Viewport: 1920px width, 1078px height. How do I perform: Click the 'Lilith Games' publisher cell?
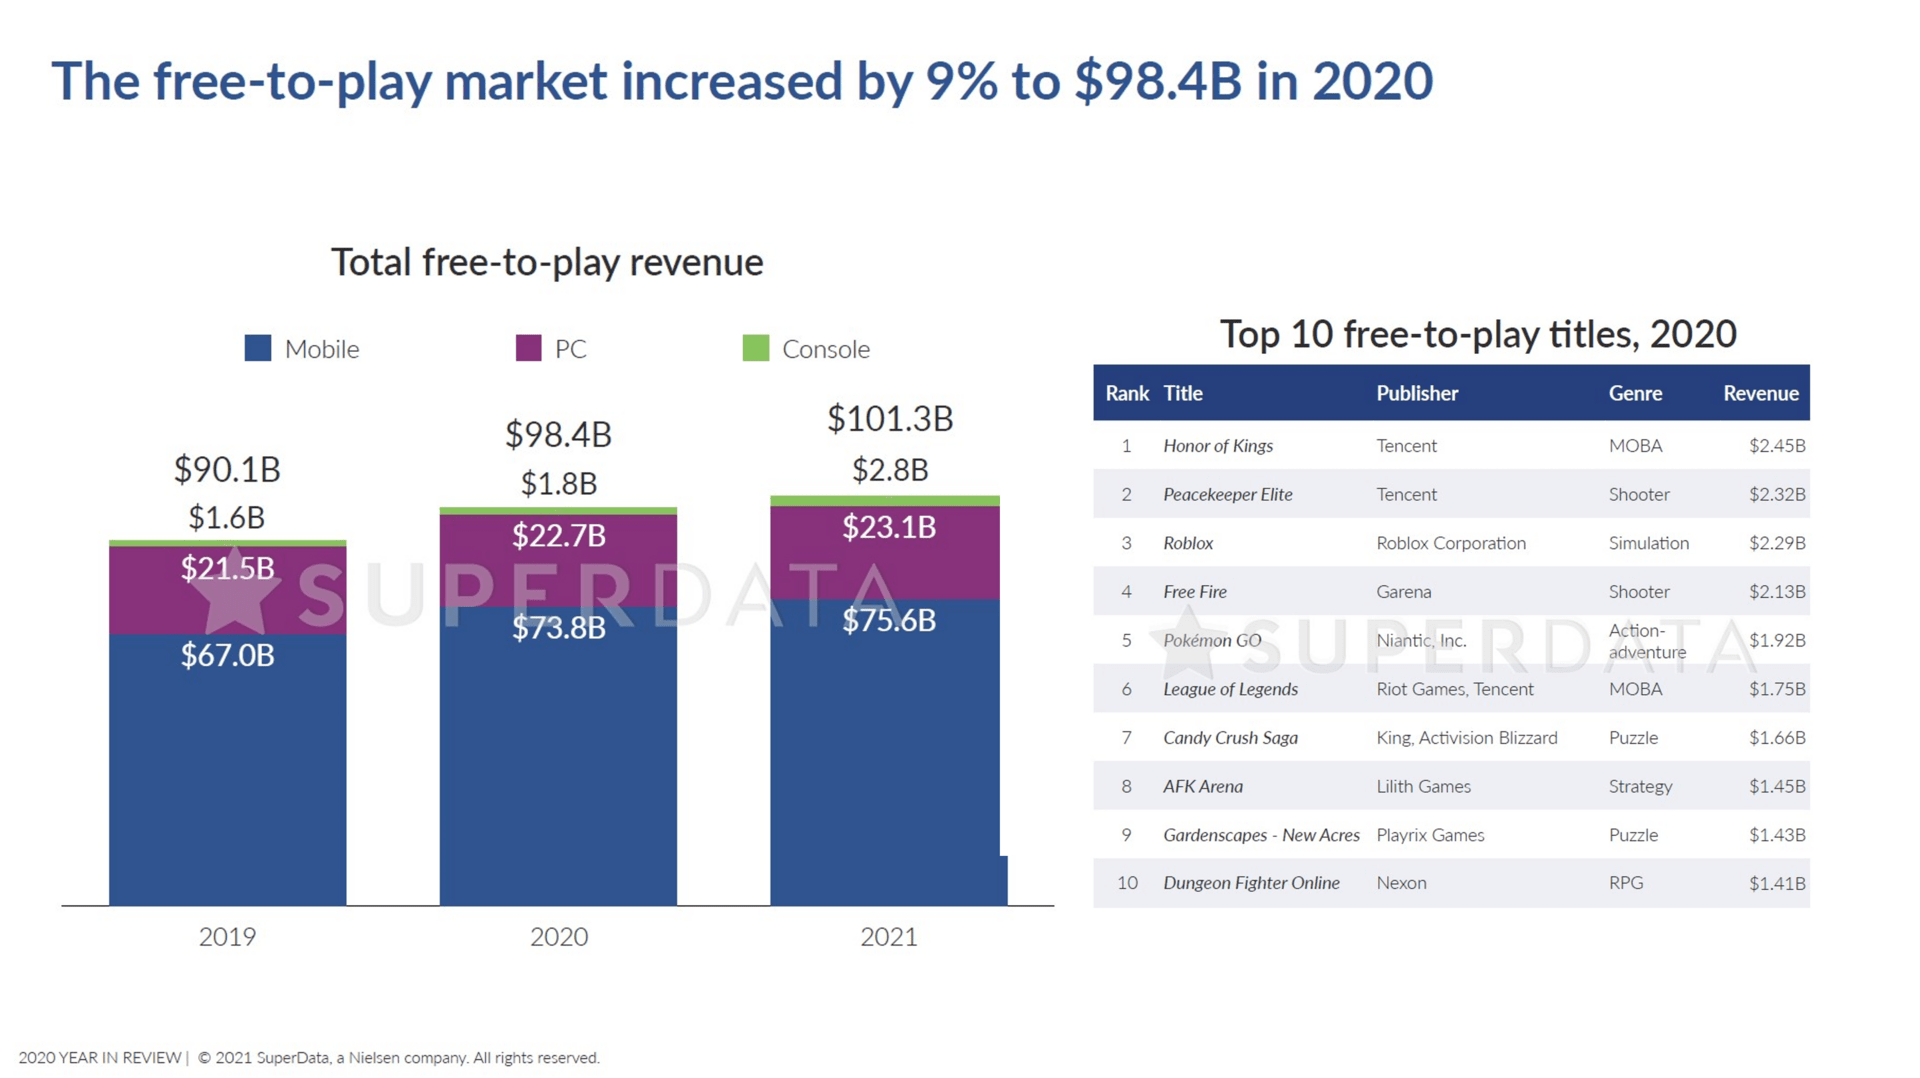pos(1424,786)
